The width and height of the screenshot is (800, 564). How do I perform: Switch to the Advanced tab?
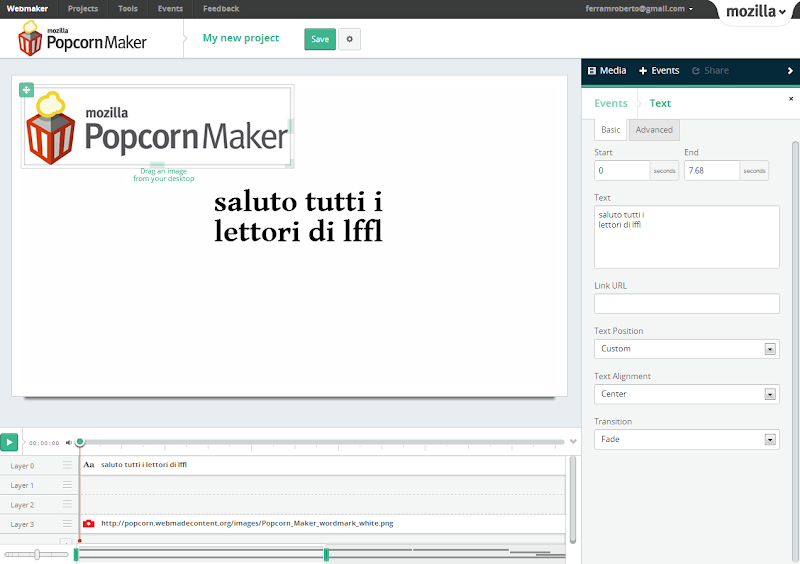[x=654, y=130]
